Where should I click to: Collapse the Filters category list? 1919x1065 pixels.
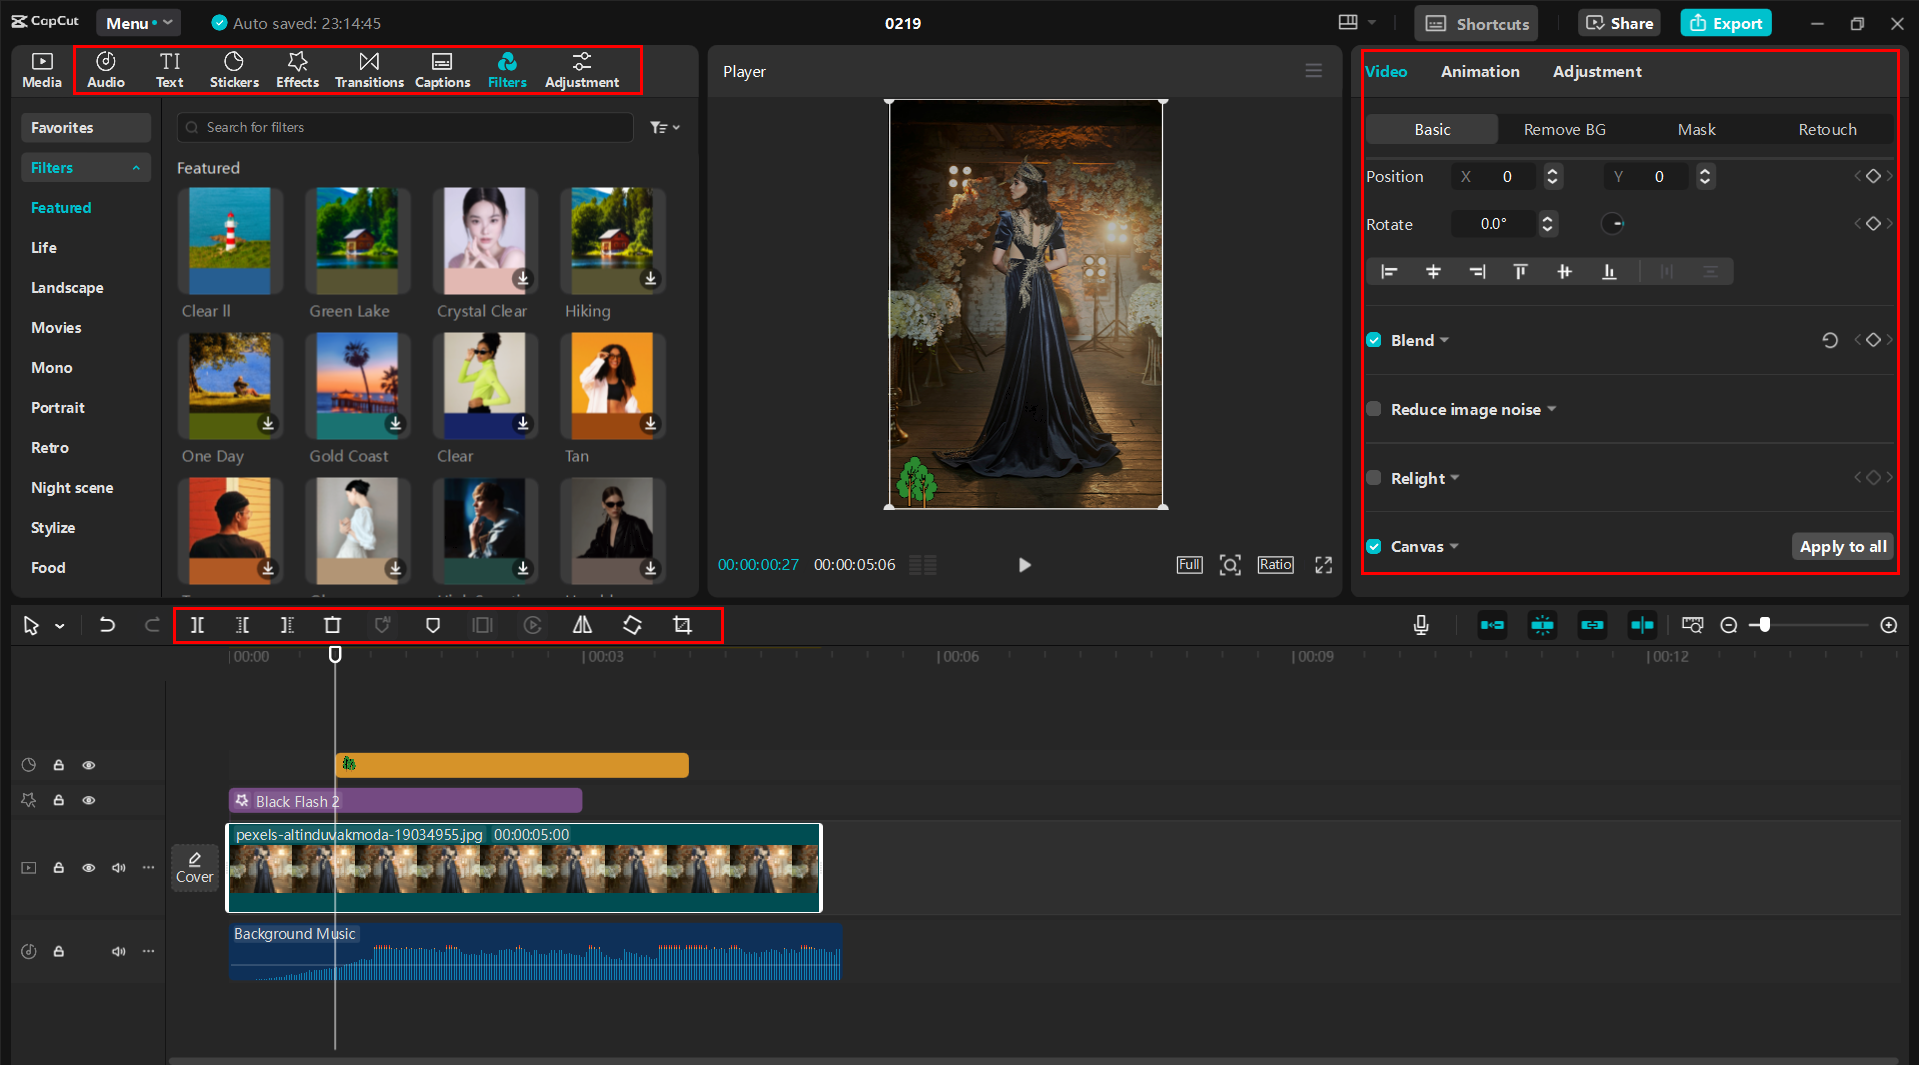[136, 168]
